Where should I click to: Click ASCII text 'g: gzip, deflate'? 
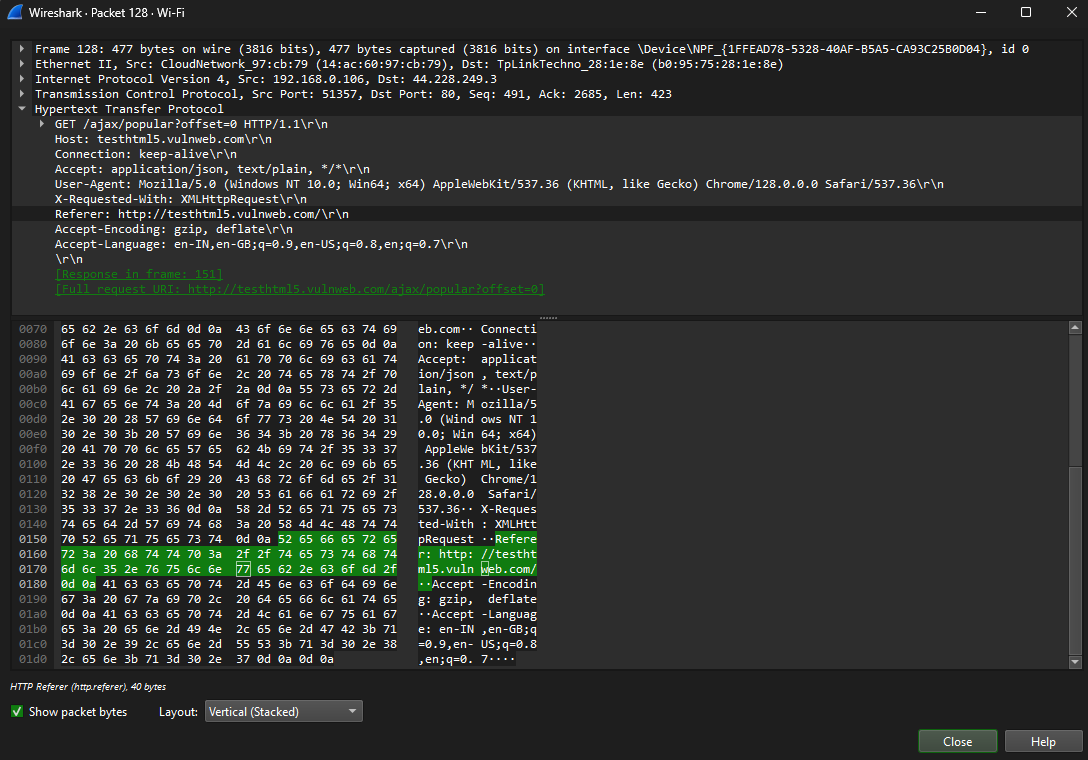click(477, 599)
